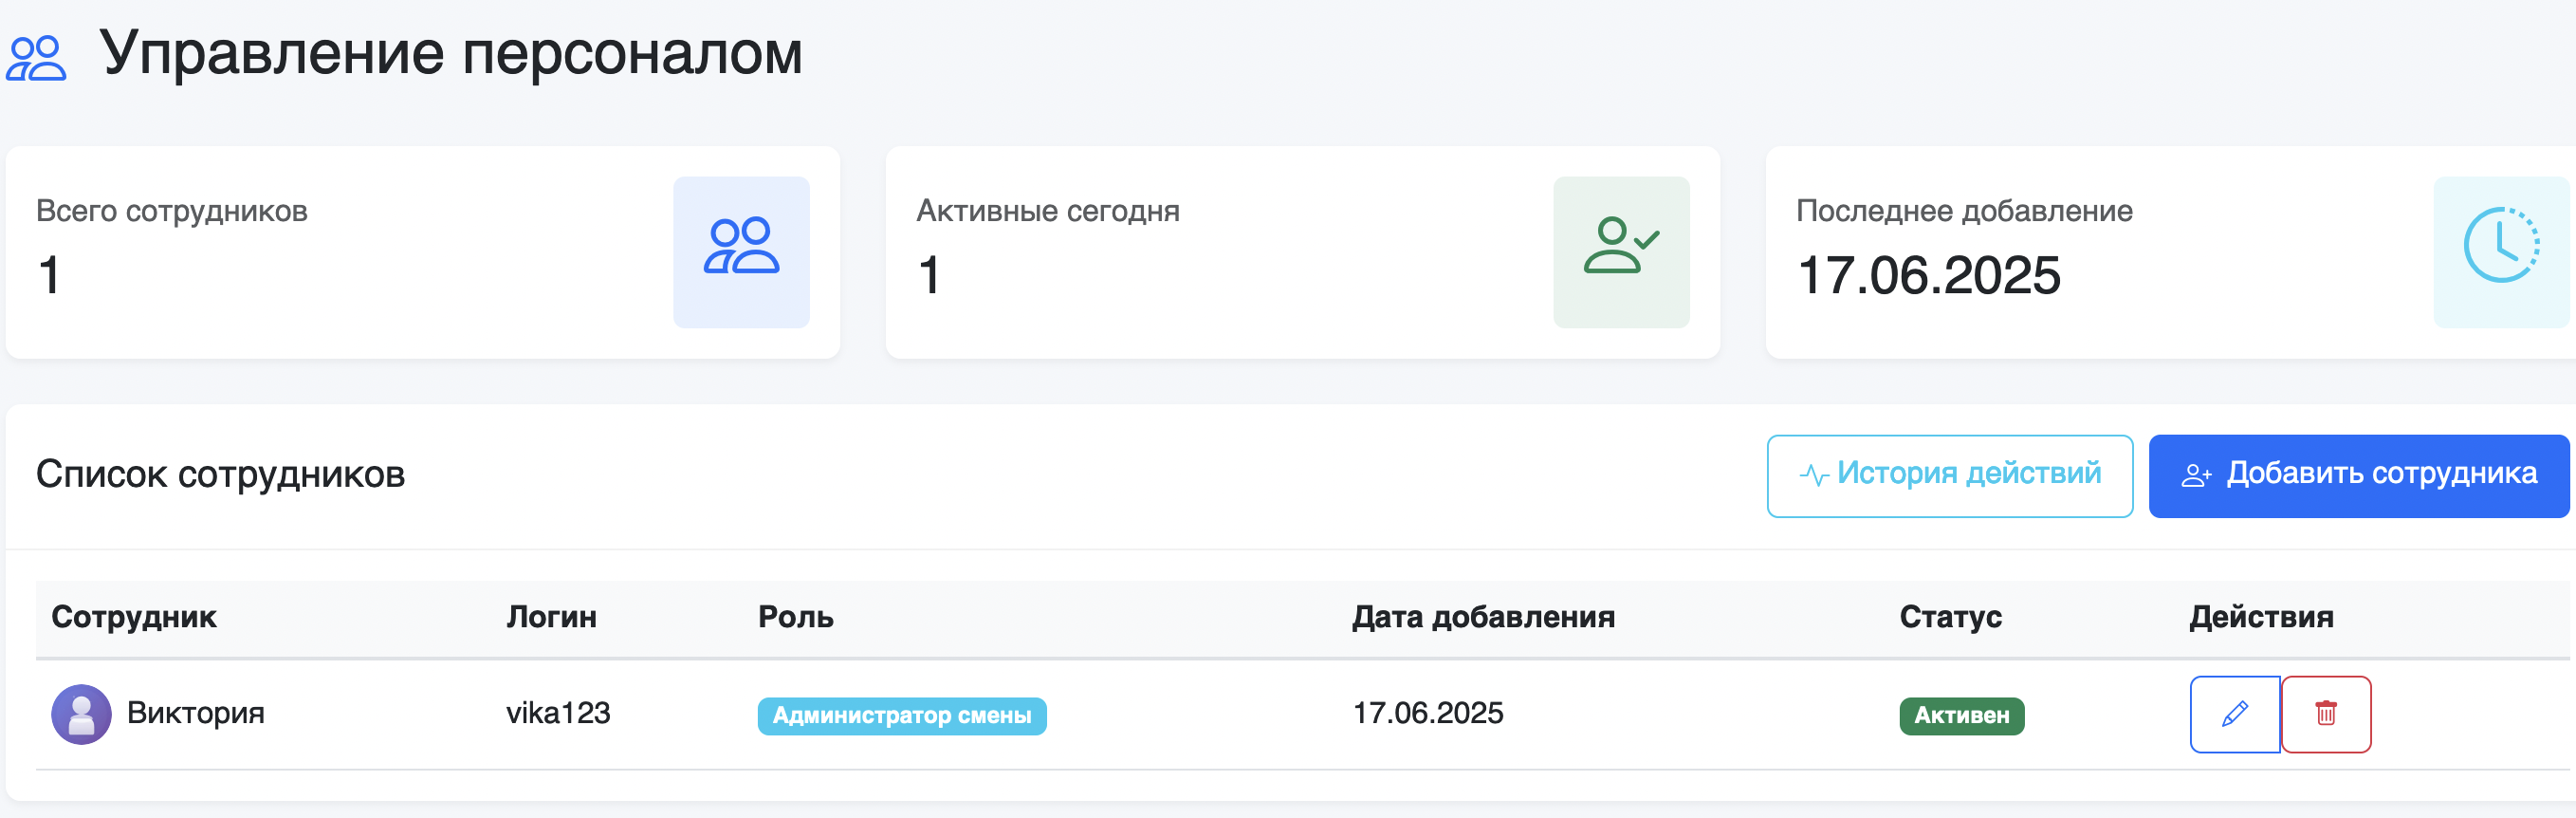This screenshot has width=2576, height=818.
Task: Click the Всего сотрудников stat card
Action: [x=340, y=252]
